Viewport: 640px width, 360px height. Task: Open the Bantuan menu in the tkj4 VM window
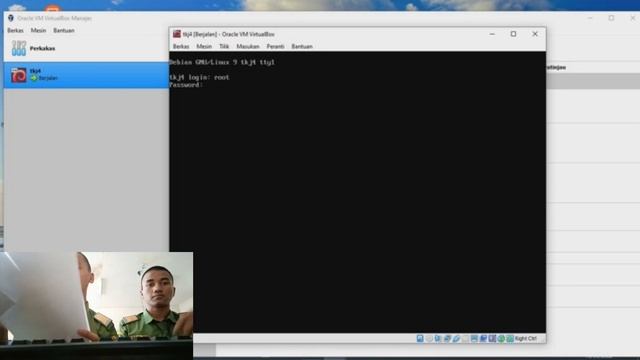pos(302,47)
